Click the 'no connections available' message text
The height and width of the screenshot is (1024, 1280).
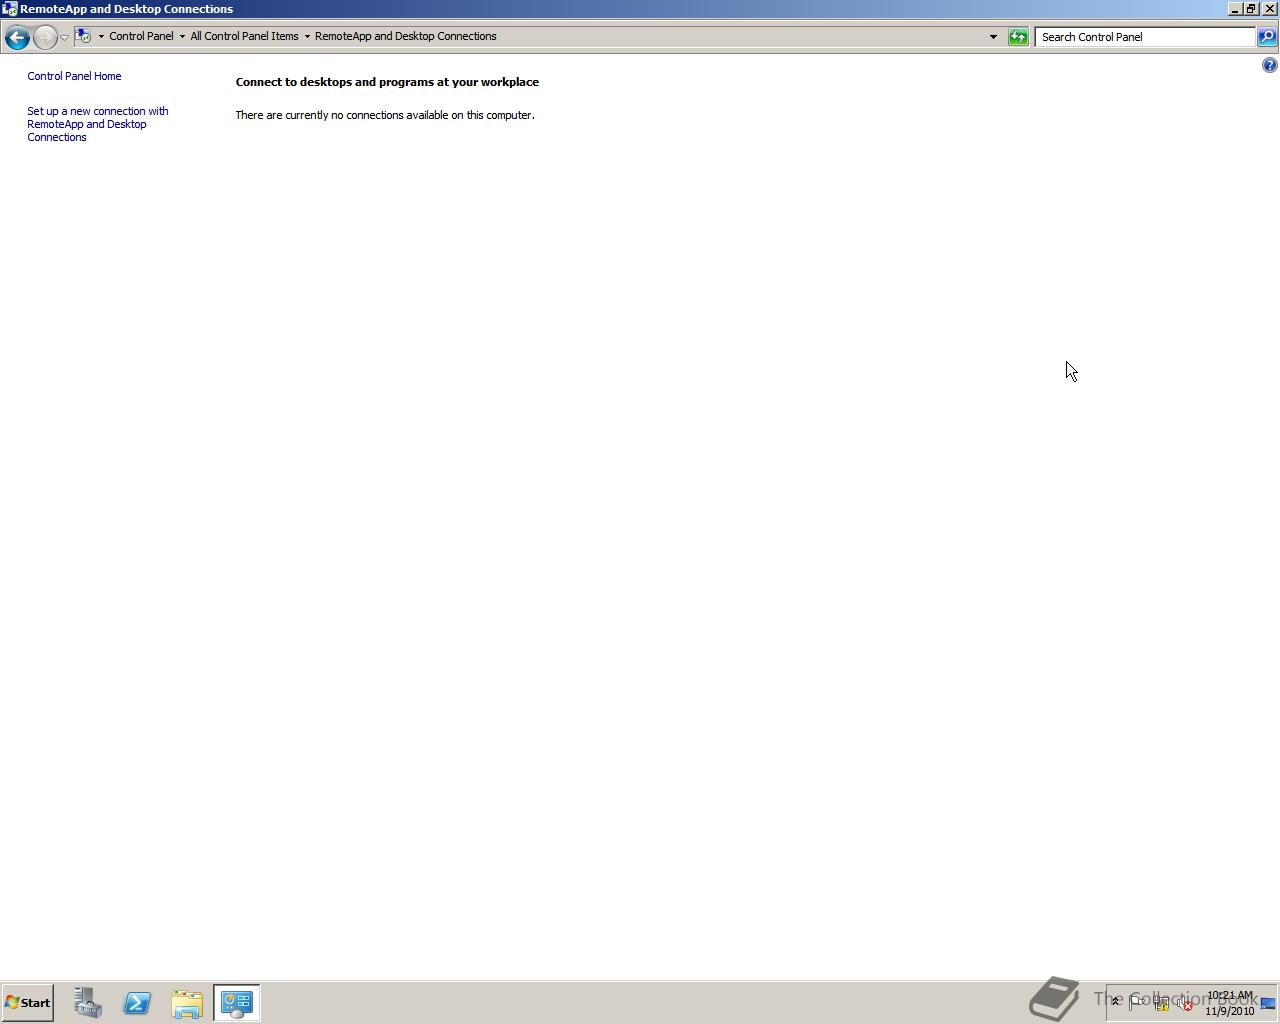[x=385, y=115]
